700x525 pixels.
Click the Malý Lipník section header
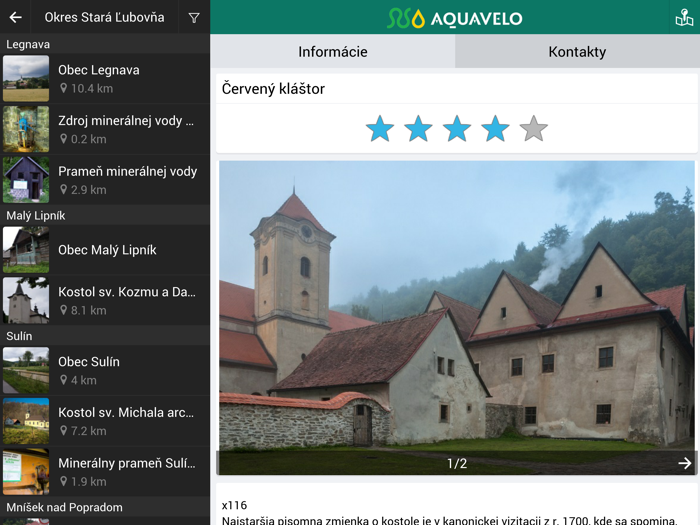(x=105, y=216)
